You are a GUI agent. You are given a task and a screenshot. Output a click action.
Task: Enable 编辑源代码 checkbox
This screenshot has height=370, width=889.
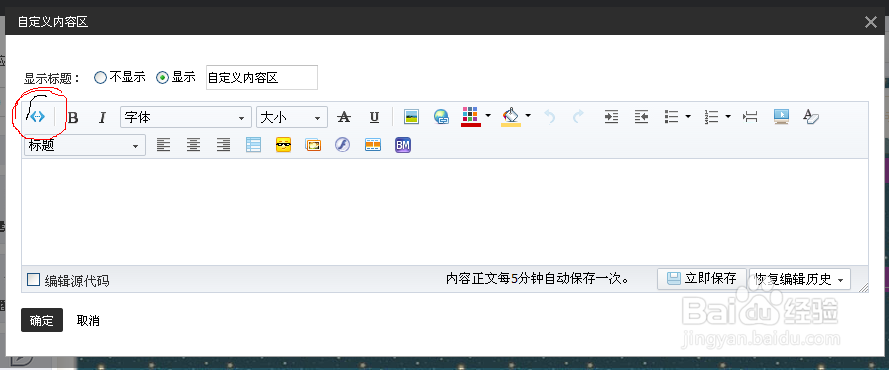point(34,279)
